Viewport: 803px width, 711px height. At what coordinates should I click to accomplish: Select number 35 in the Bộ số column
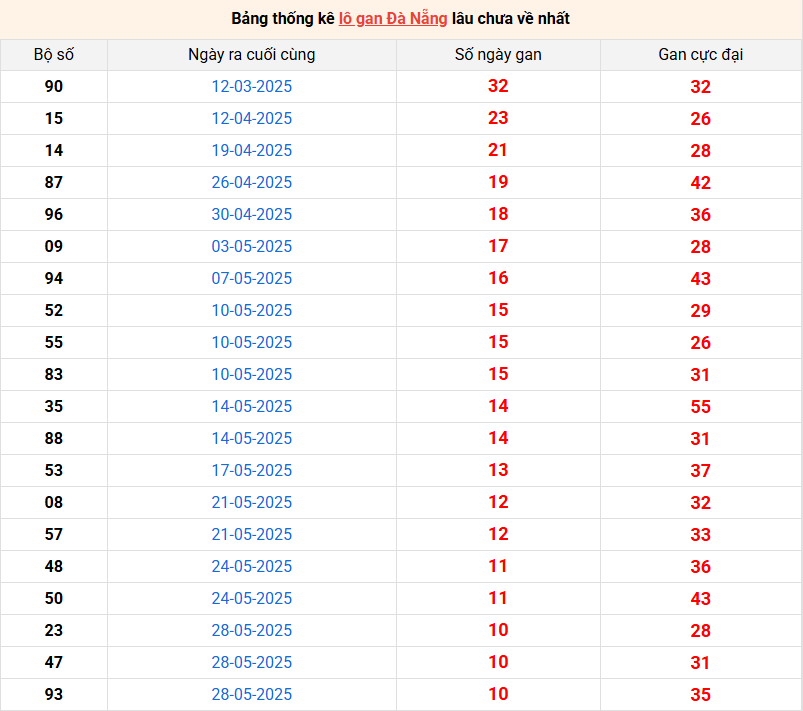(54, 407)
